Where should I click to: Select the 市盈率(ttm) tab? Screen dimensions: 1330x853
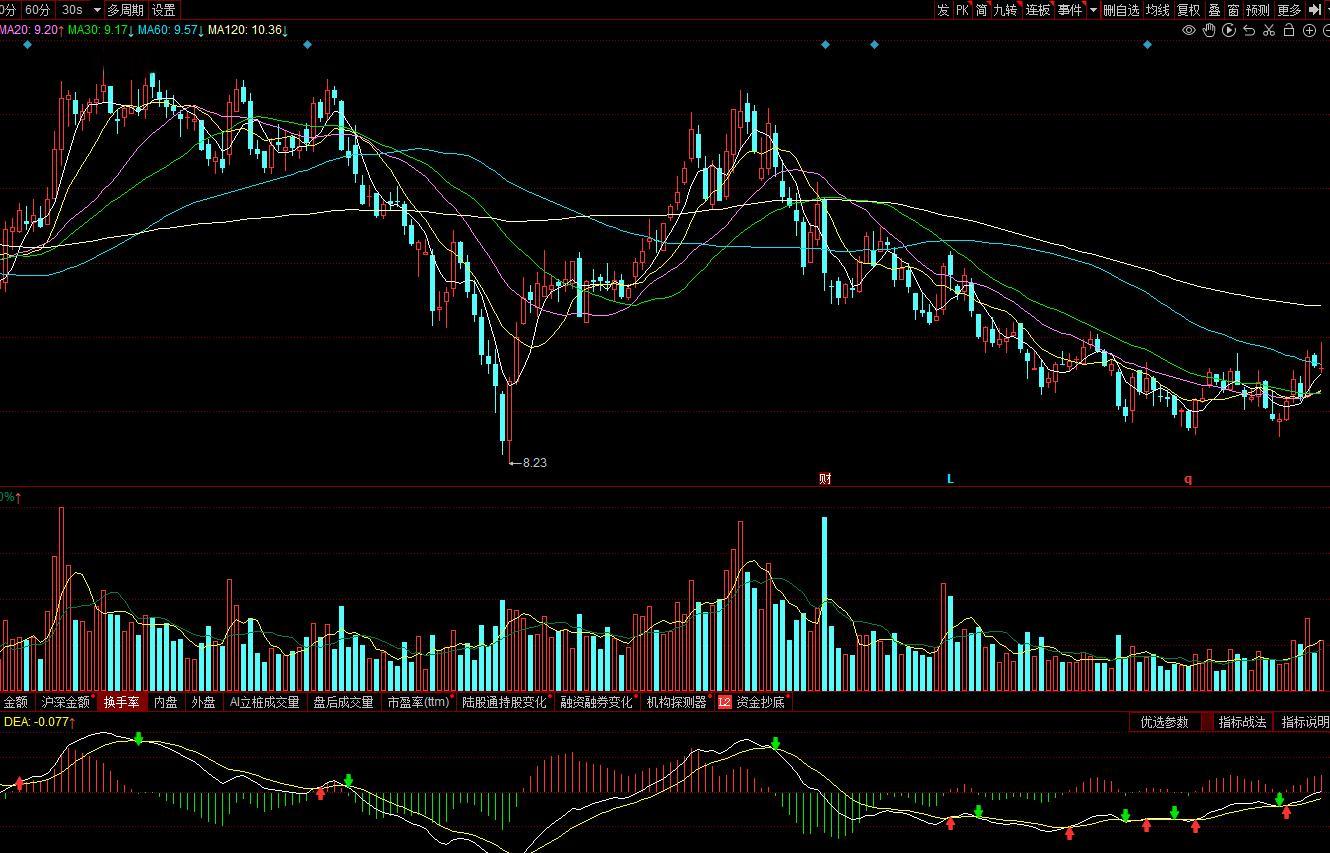(418, 702)
